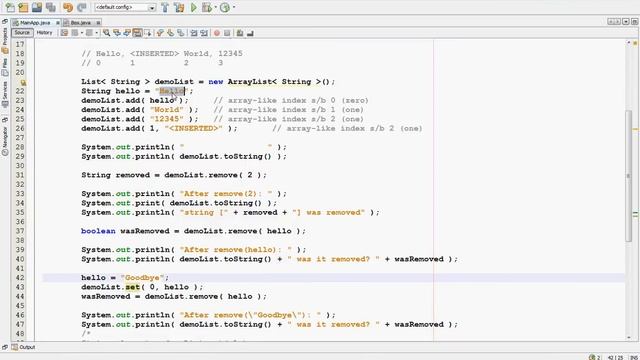Switch to the MainApp.java editor tab
Image resolution: width=640 pixels, height=360 pixels.
[x=35, y=23]
